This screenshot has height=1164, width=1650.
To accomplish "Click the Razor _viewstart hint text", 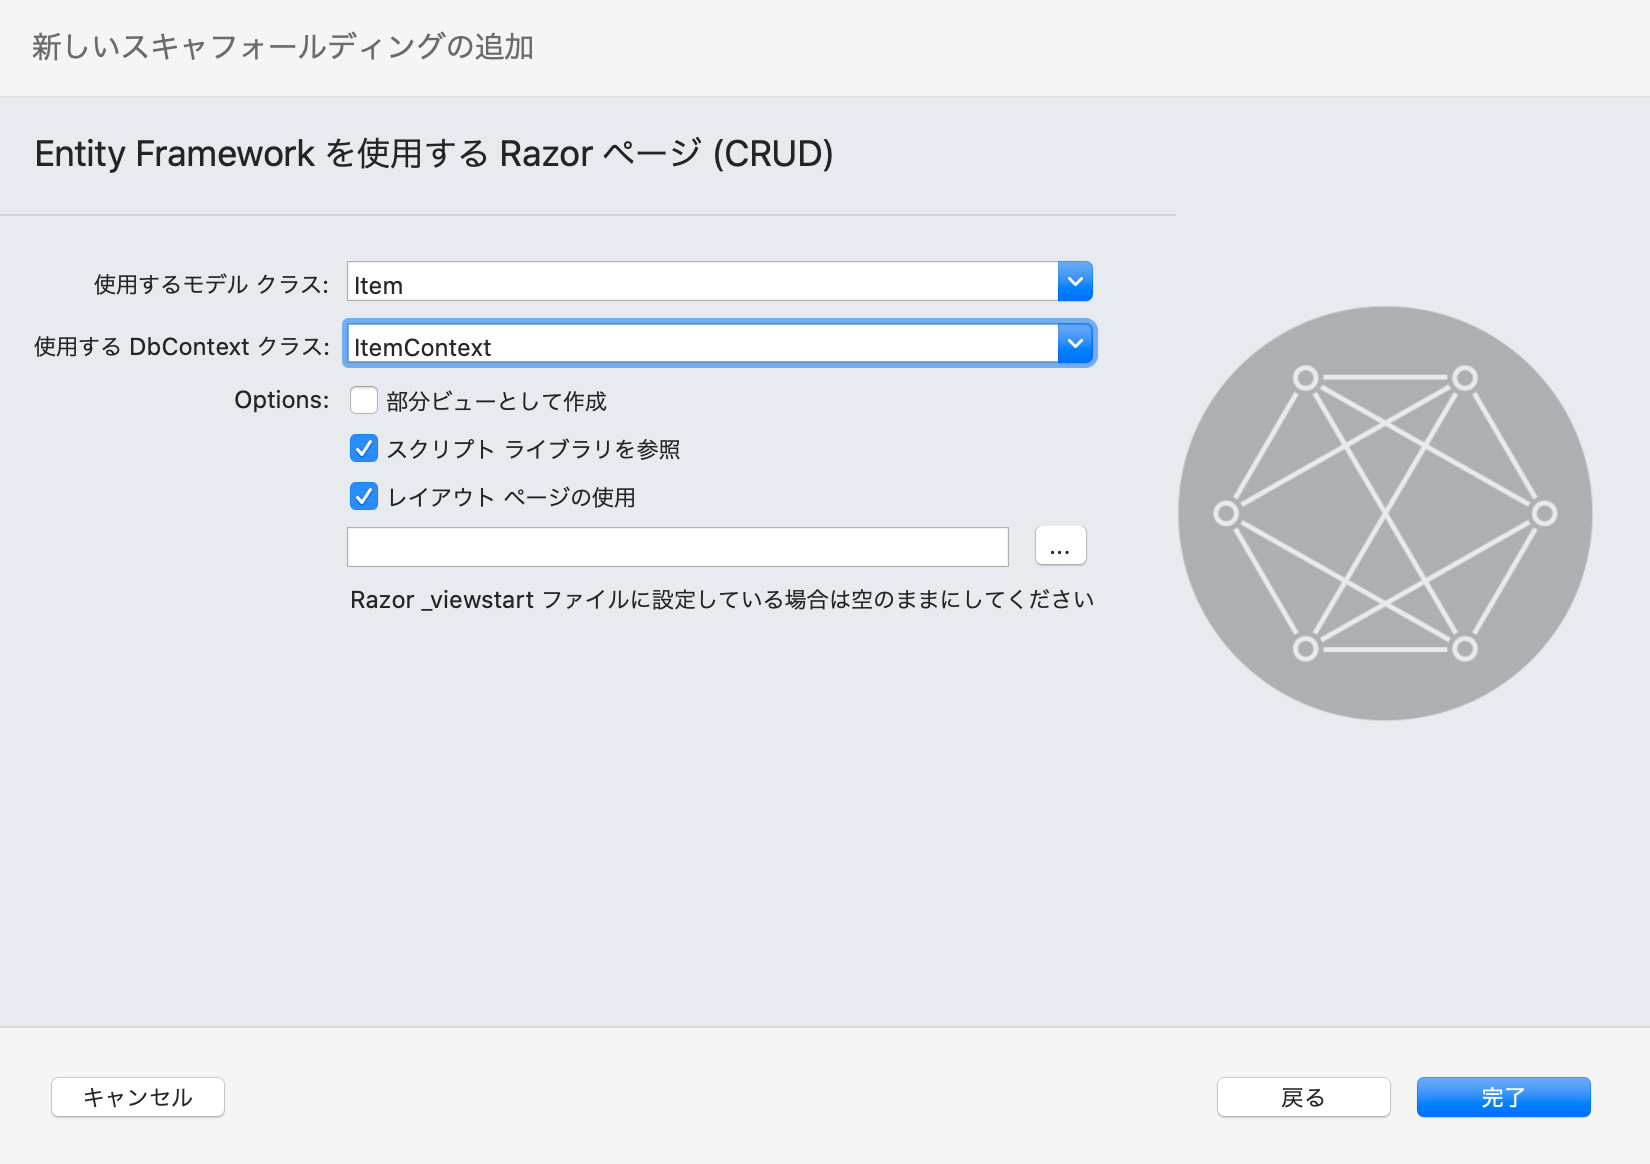I will (722, 600).
